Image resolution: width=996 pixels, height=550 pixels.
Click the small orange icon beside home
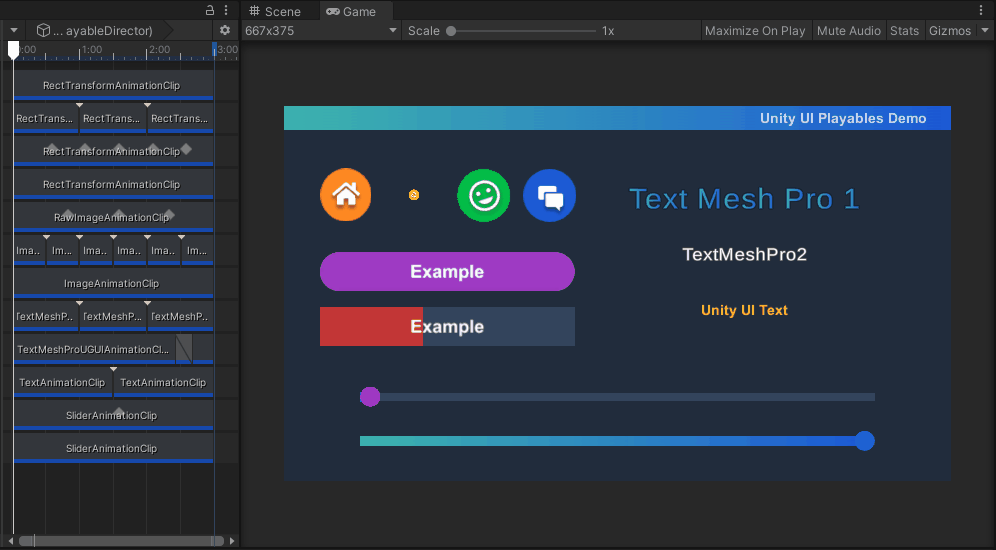point(414,195)
